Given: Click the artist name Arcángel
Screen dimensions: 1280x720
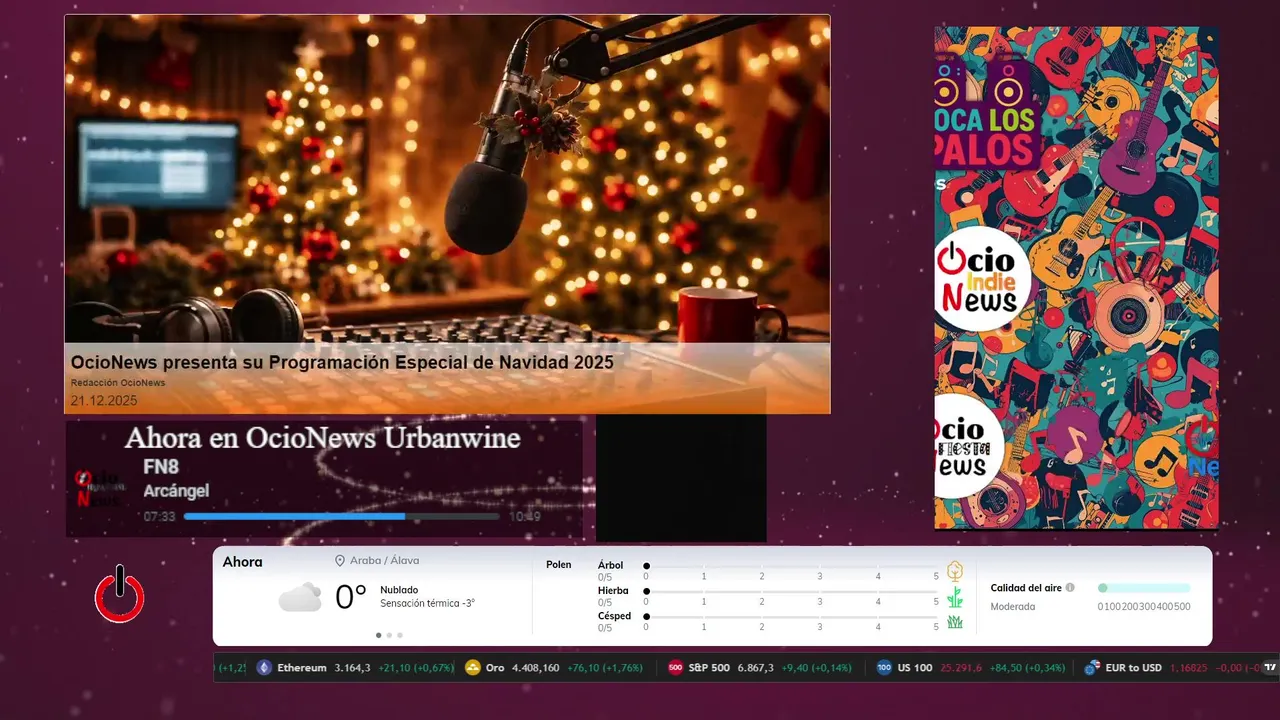Looking at the screenshot, I should (176, 491).
